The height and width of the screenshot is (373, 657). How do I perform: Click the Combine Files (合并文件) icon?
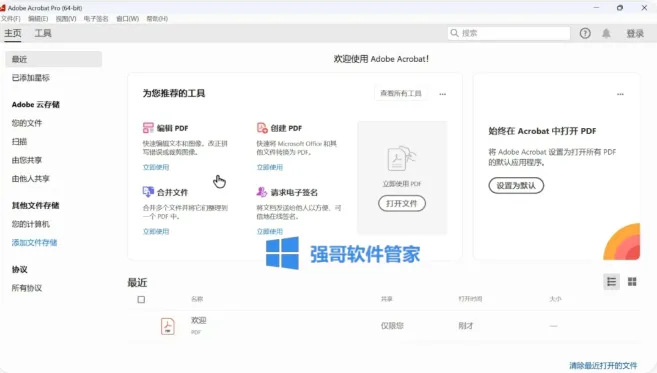point(148,192)
